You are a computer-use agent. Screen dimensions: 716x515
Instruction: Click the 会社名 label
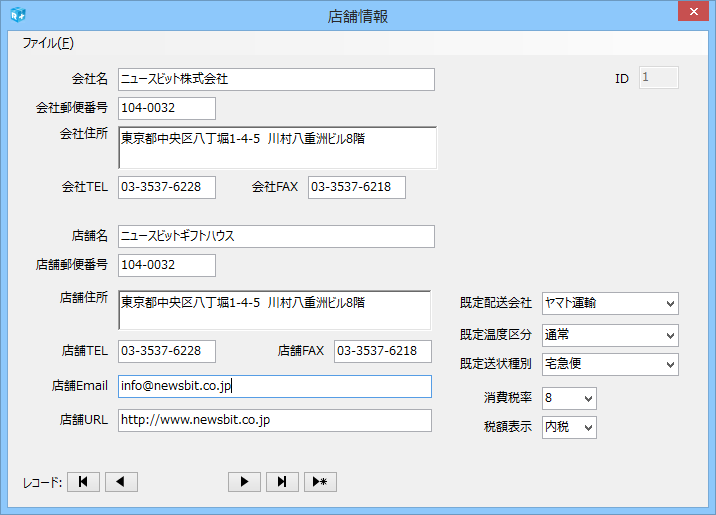click(x=90, y=79)
